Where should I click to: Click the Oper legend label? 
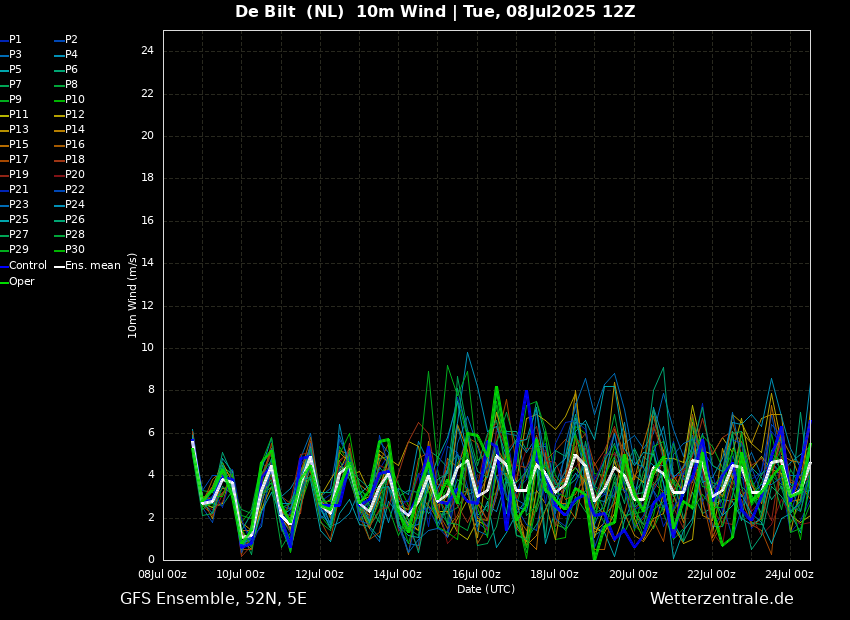pyautogui.click(x=22, y=282)
